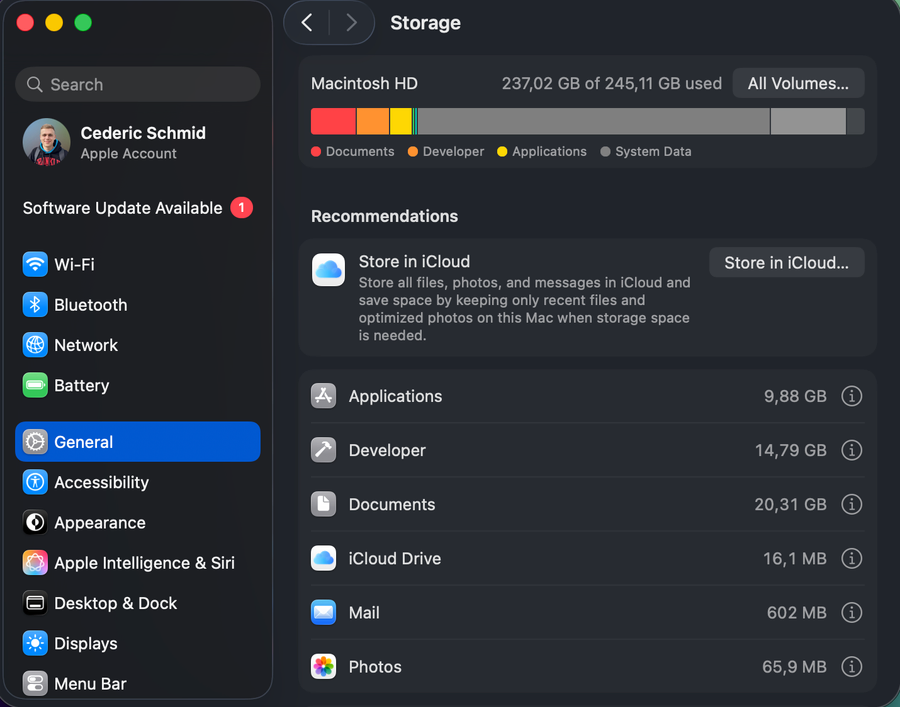The height and width of the screenshot is (707, 900).
Task: Open Software Update Available notice
Action: [x=138, y=208]
